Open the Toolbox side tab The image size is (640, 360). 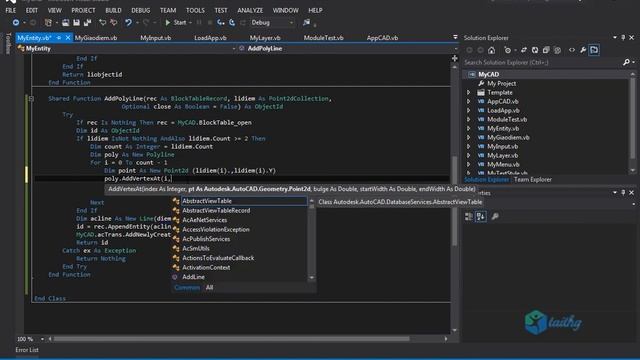[x=8, y=44]
